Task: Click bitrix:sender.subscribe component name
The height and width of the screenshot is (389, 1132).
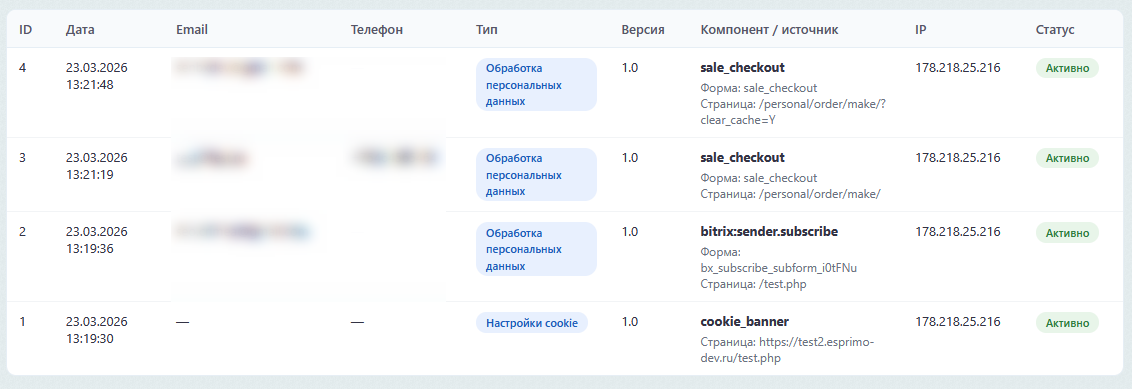Action: 769,232
